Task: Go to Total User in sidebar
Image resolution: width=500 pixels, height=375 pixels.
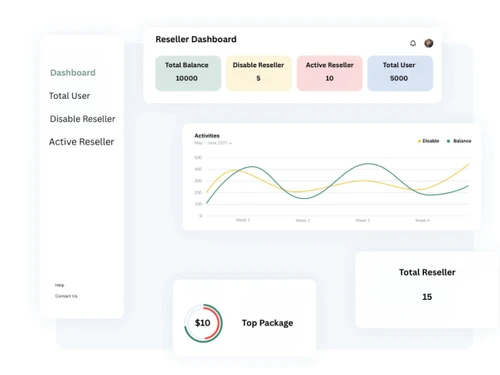Action: pos(69,96)
